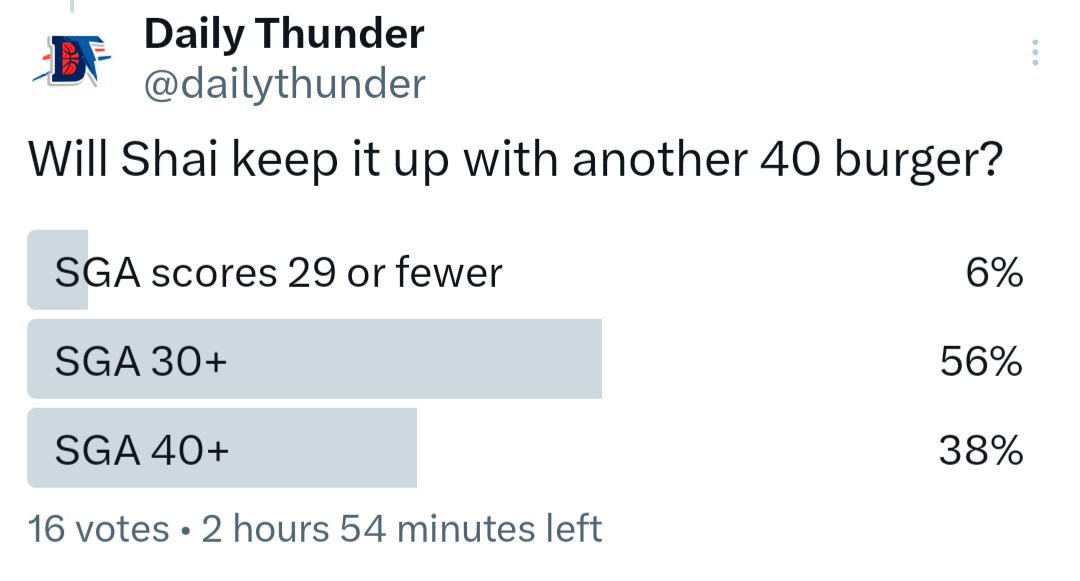Click the Daily Thunder display name
The width and height of the screenshot is (1080, 581).
(284, 35)
